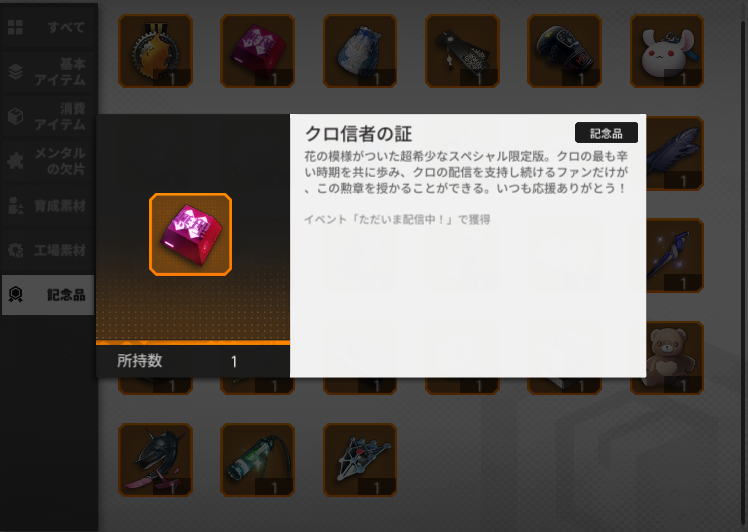Select the green flashlight canister item
This screenshot has height=532, width=748.
pos(258,460)
